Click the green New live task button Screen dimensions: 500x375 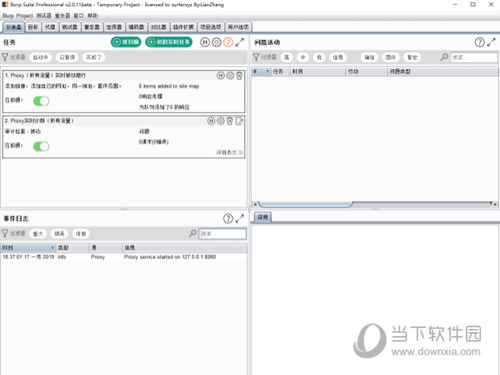tap(169, 42)
